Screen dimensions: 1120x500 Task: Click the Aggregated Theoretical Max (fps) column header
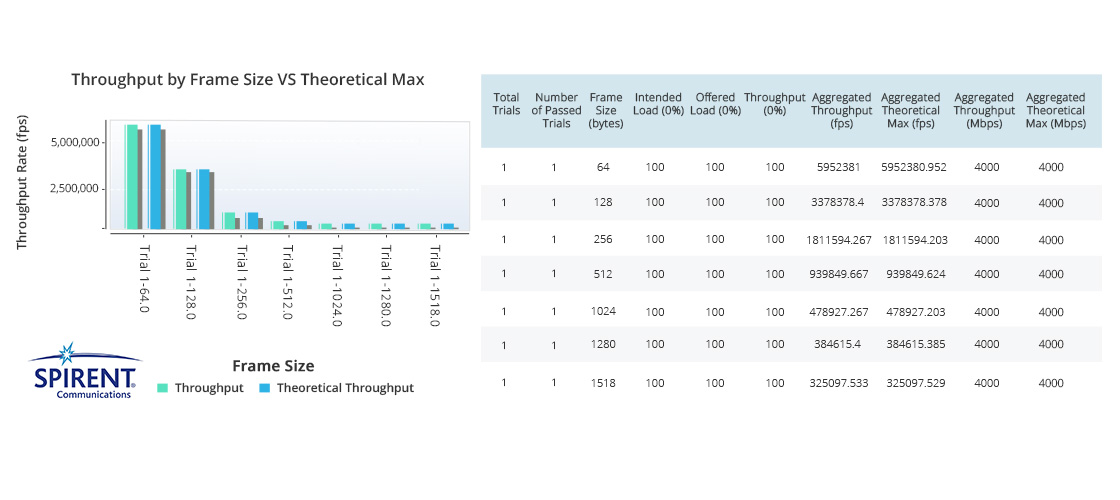(x=912, y=110)
